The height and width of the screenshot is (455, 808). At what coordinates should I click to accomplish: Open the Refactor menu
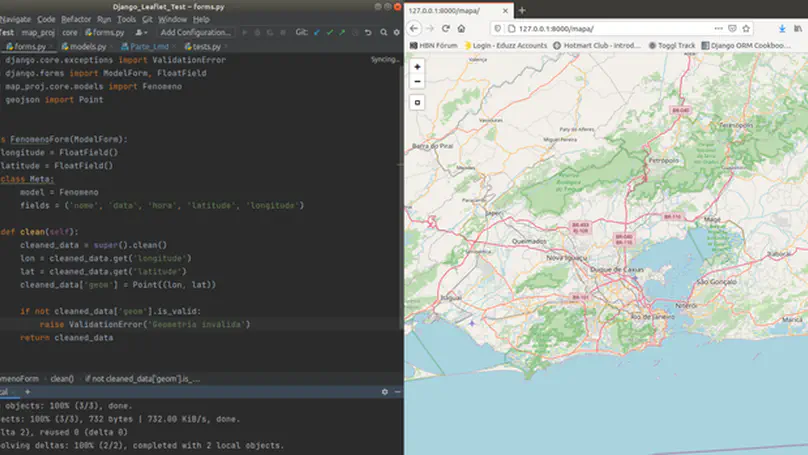tap(76, 19)
